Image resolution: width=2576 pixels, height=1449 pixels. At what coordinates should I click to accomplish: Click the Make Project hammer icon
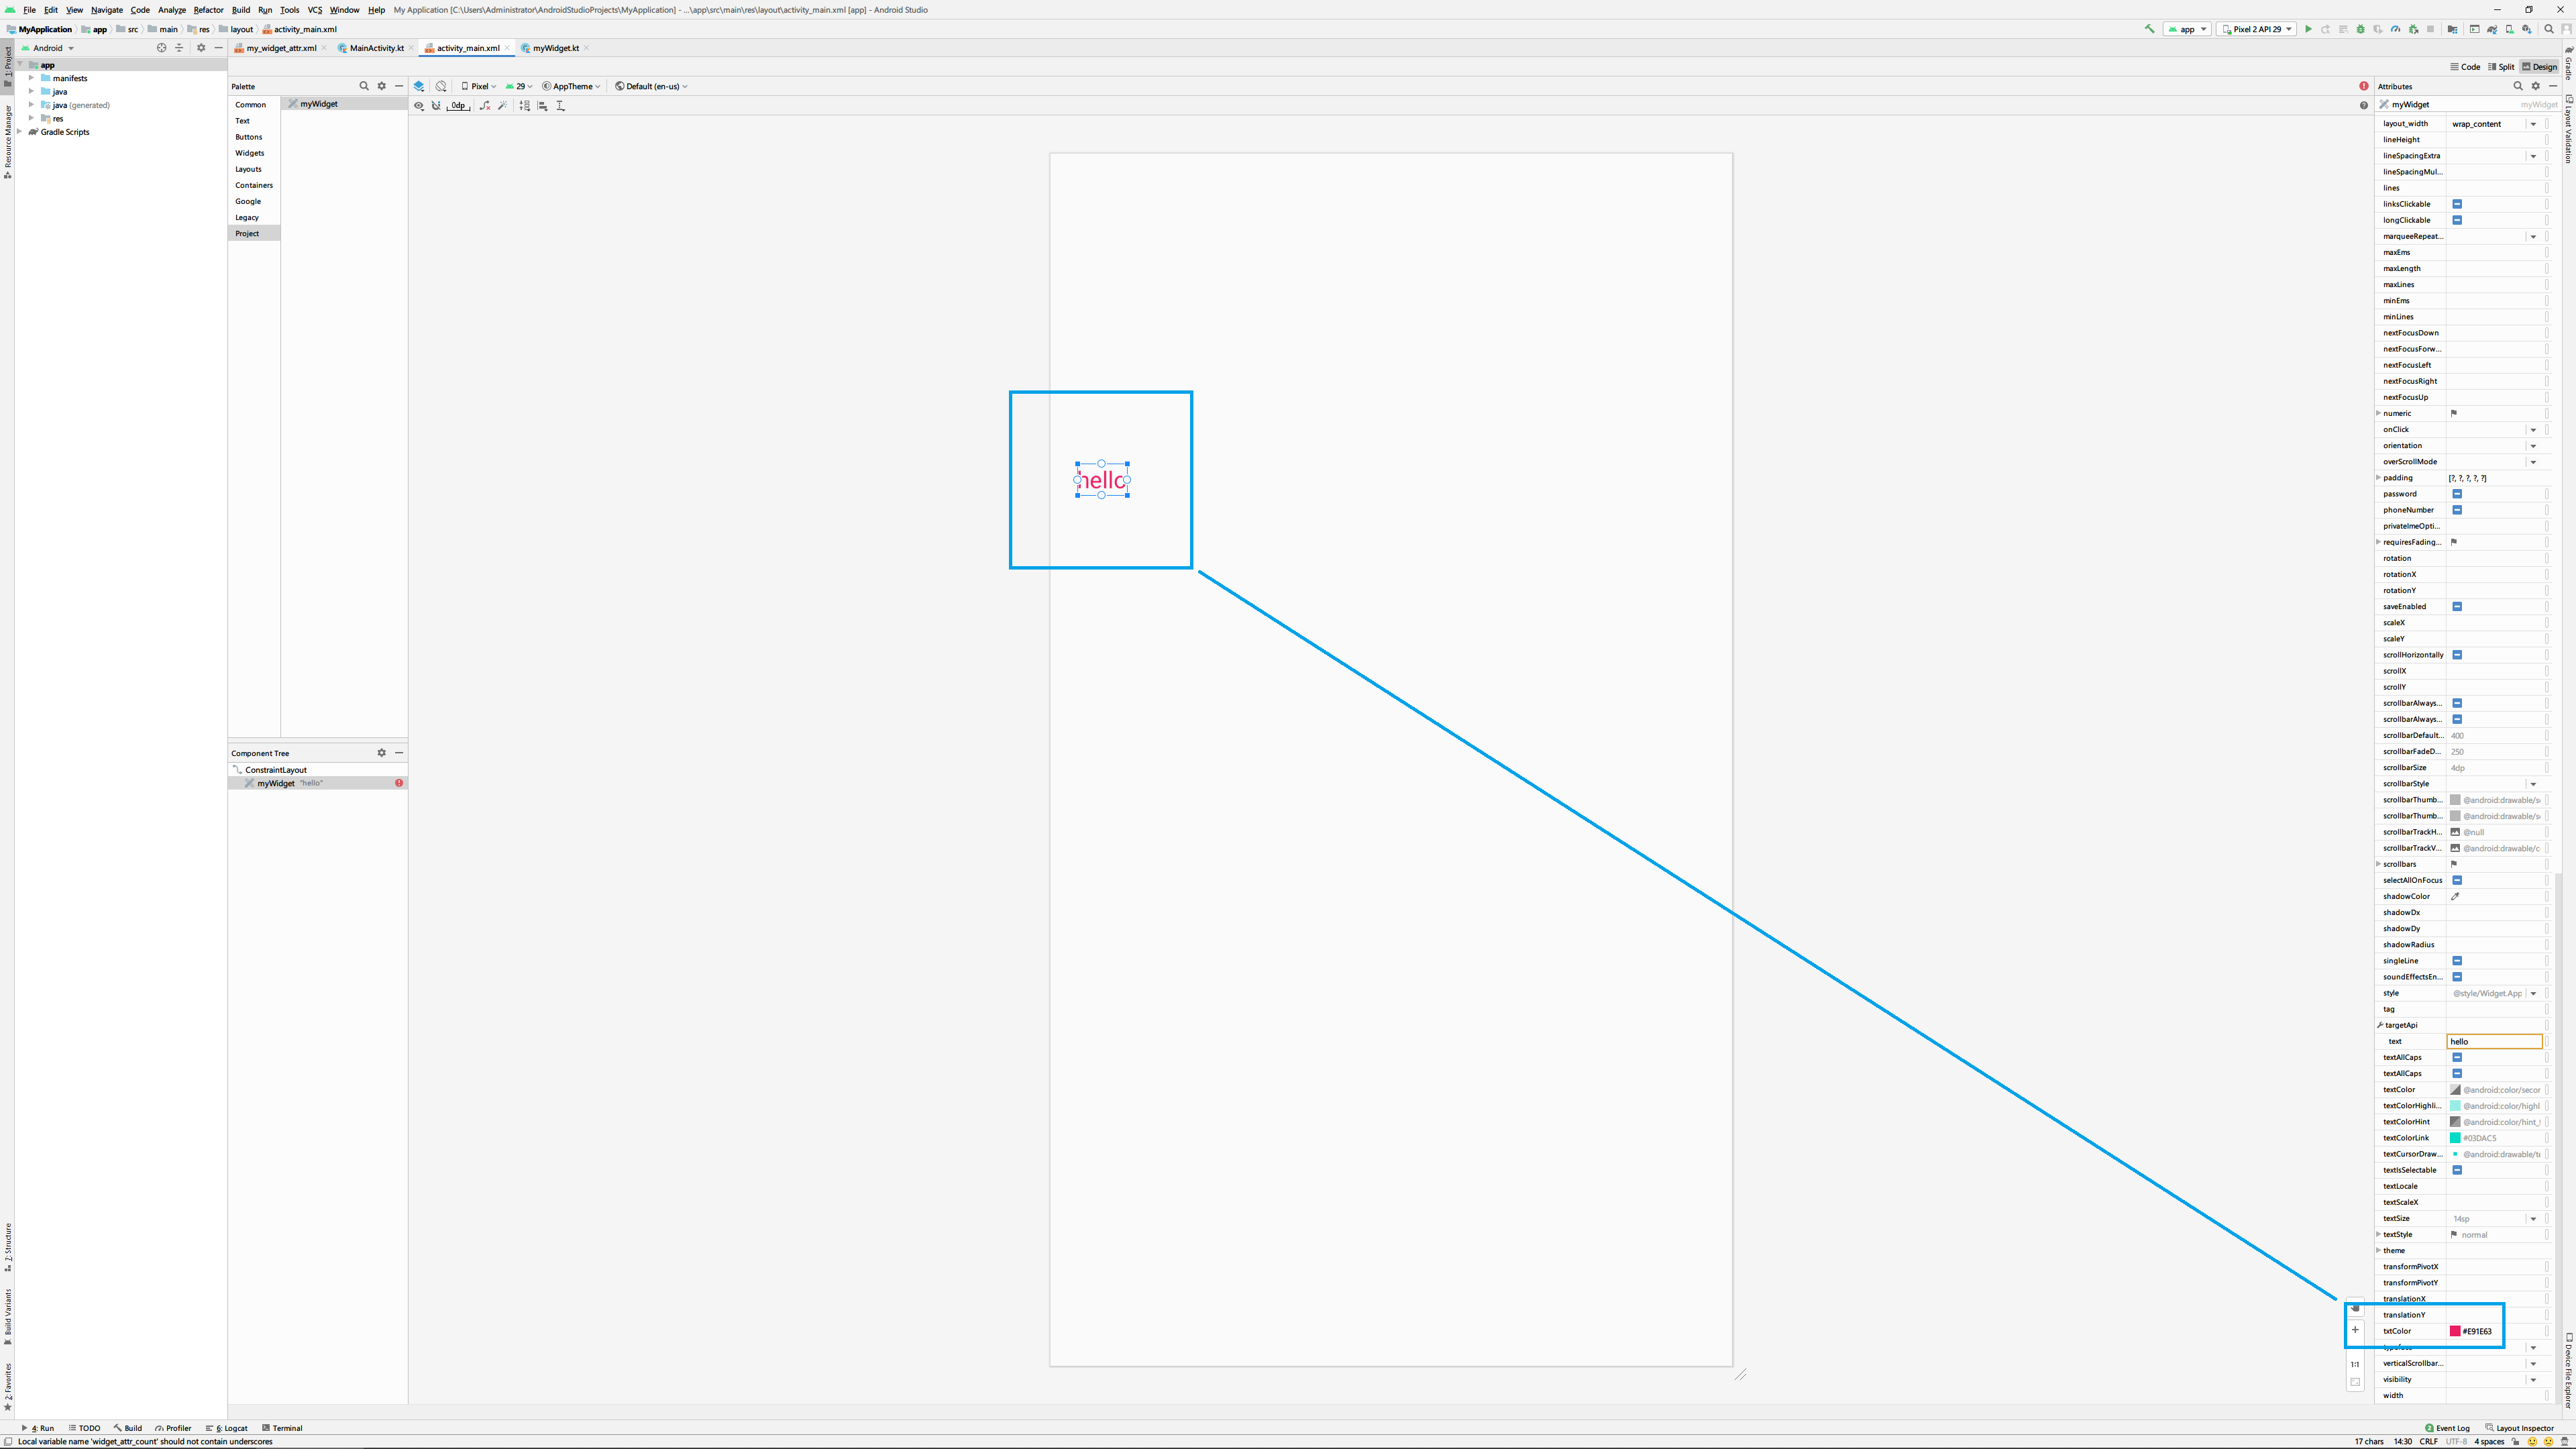click(2150, 29)
